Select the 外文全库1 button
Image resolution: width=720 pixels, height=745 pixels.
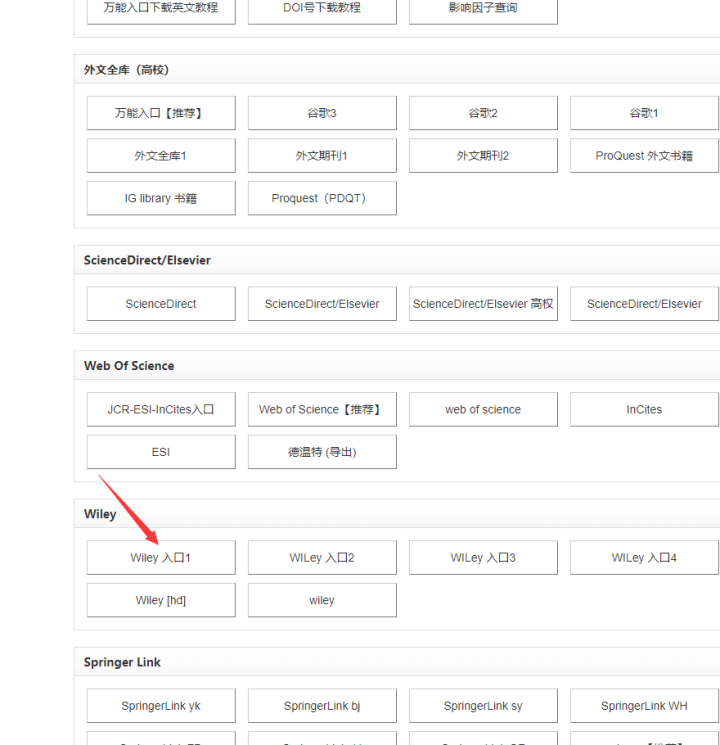pos(161,156)
